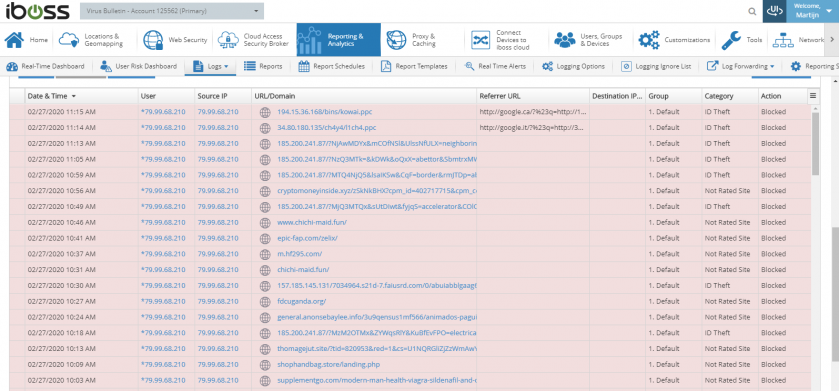Viewport: 839px width, 391px height.
Task: Open the supplementgo.com URL link
Action: (x=377, y=380)
